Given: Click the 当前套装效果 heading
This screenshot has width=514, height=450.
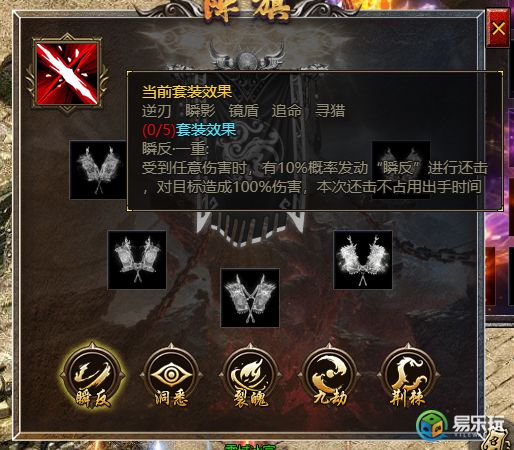Looking at the screenshot, I should point(187,92).
